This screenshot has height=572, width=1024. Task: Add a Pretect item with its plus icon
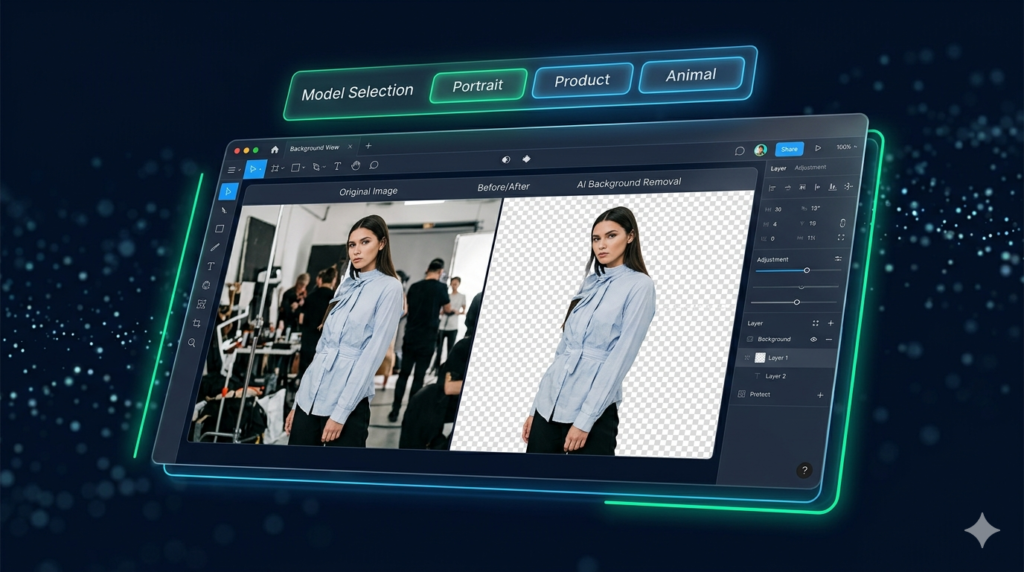pyautogui.click(x=820, y=395)
